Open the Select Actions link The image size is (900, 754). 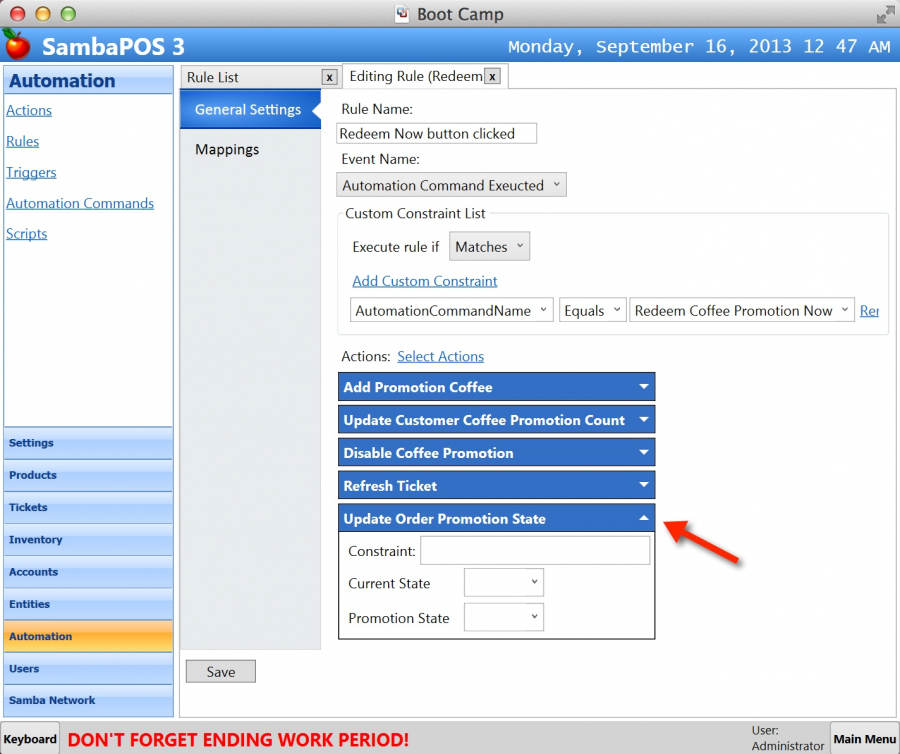[440, 356]
